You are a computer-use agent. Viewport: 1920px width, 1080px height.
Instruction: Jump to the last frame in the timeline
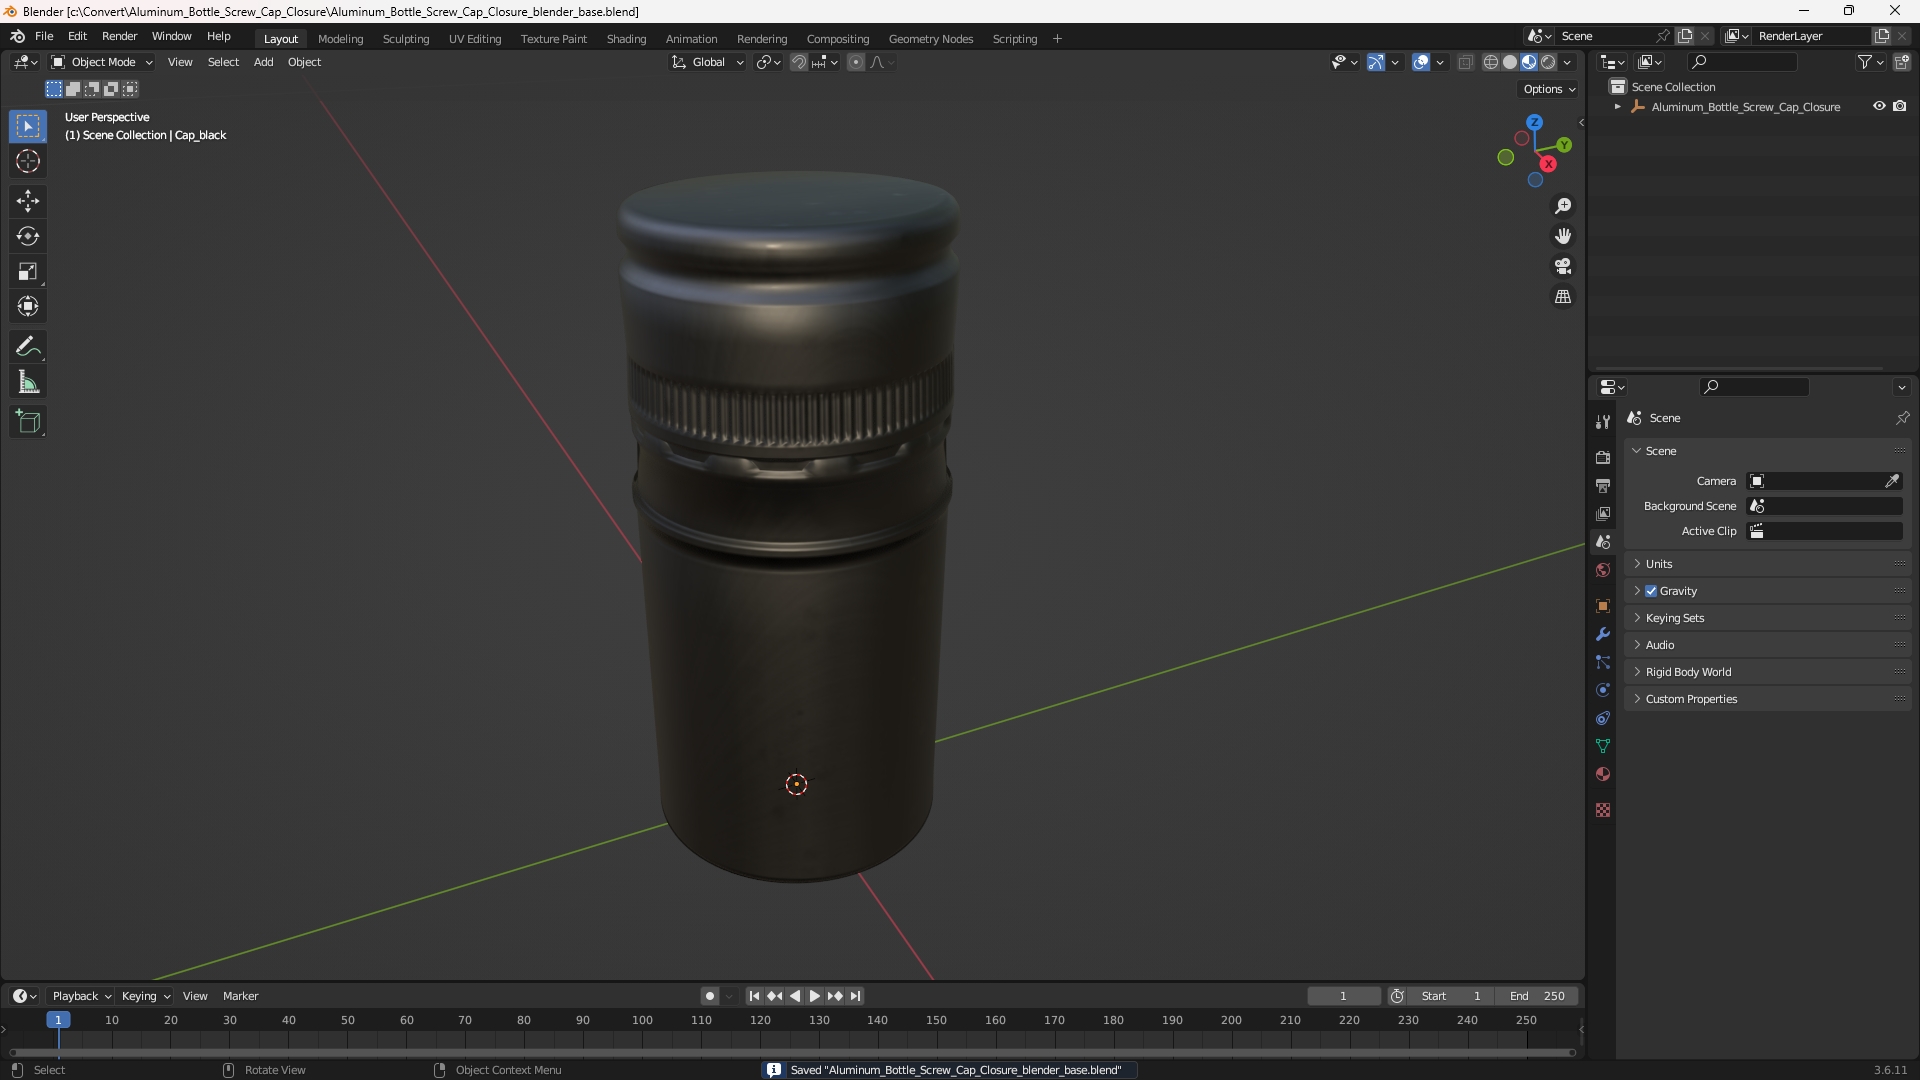coord(856,996)
